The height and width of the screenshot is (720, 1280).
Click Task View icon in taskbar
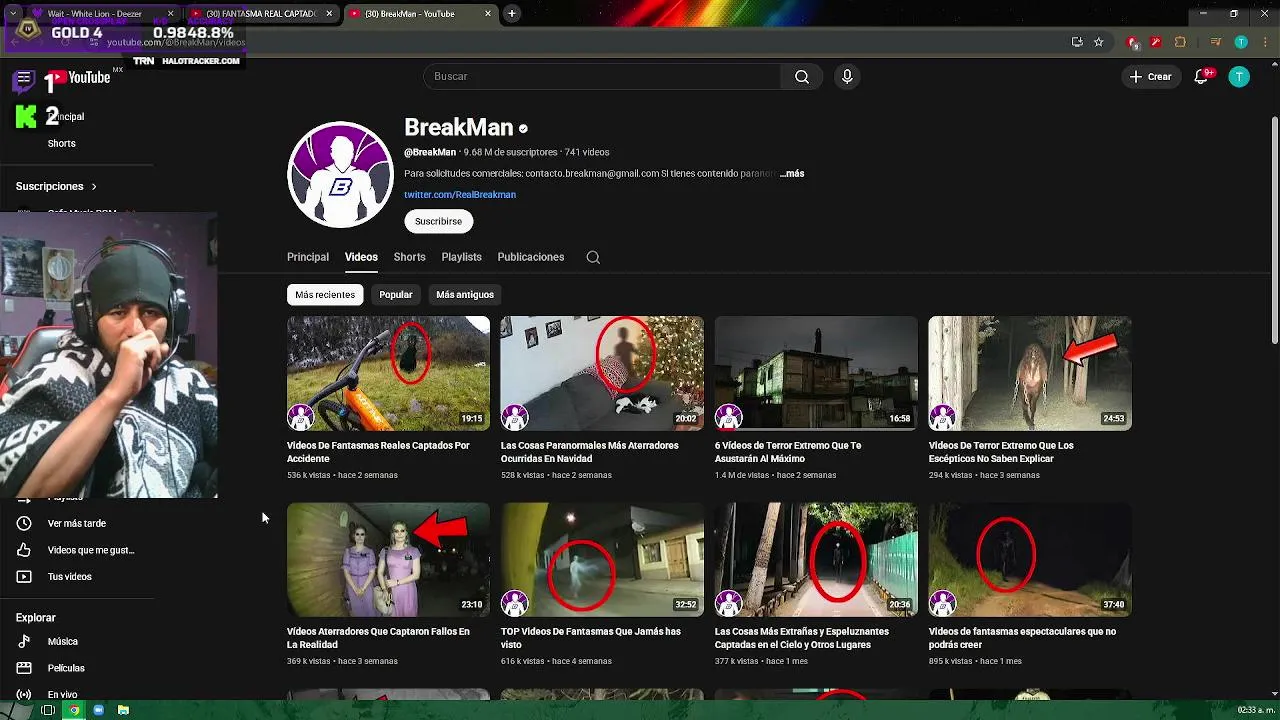click(x=47, y=710)
